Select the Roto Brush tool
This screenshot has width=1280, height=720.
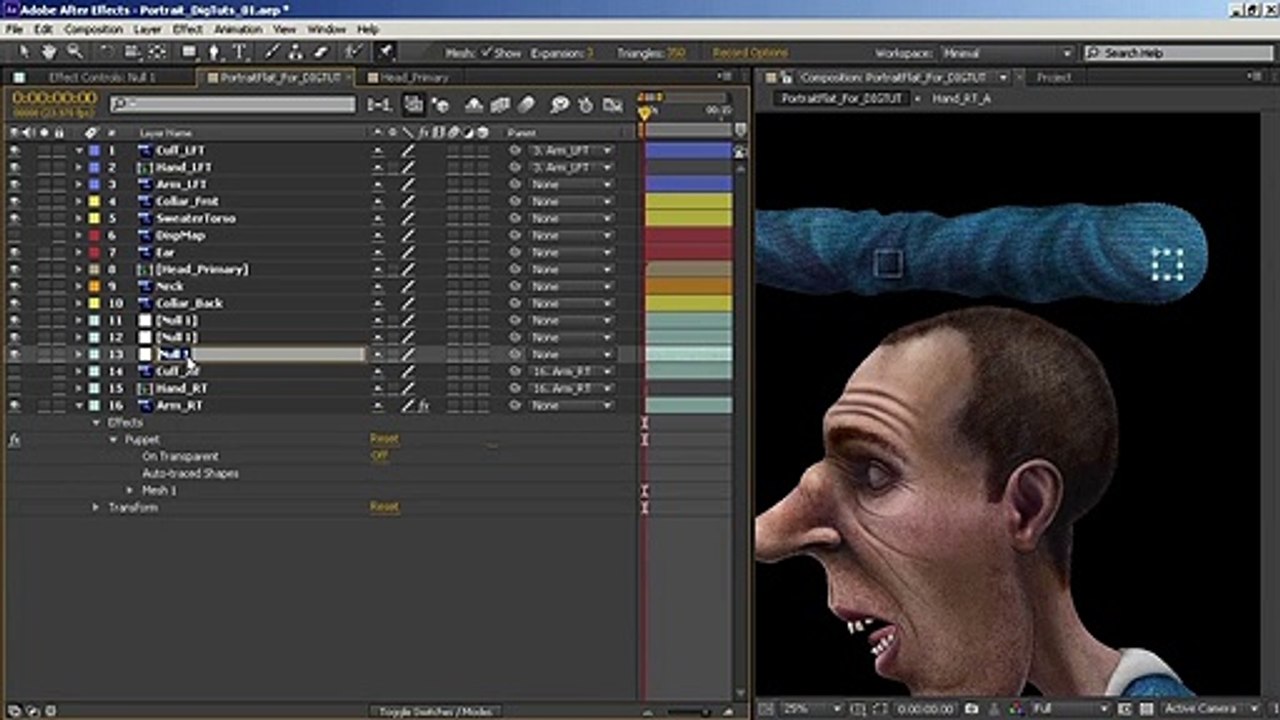353,52
